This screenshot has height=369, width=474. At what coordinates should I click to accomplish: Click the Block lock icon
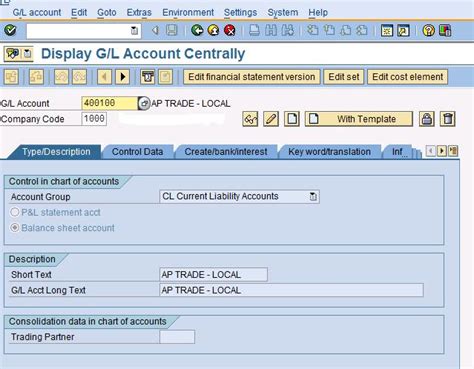tap(427, 119)
